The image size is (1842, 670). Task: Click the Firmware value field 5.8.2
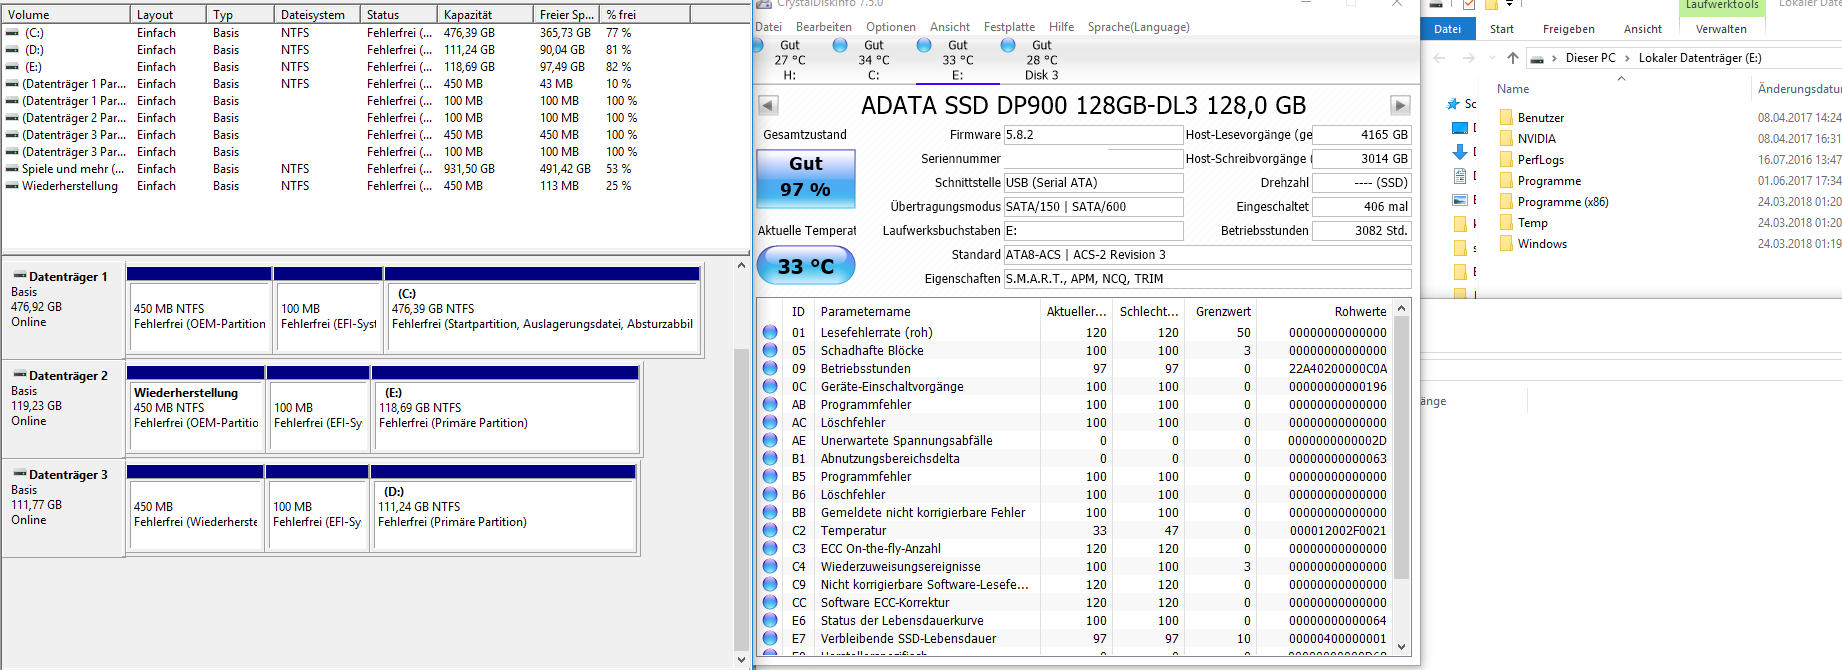click(1093, 135)
